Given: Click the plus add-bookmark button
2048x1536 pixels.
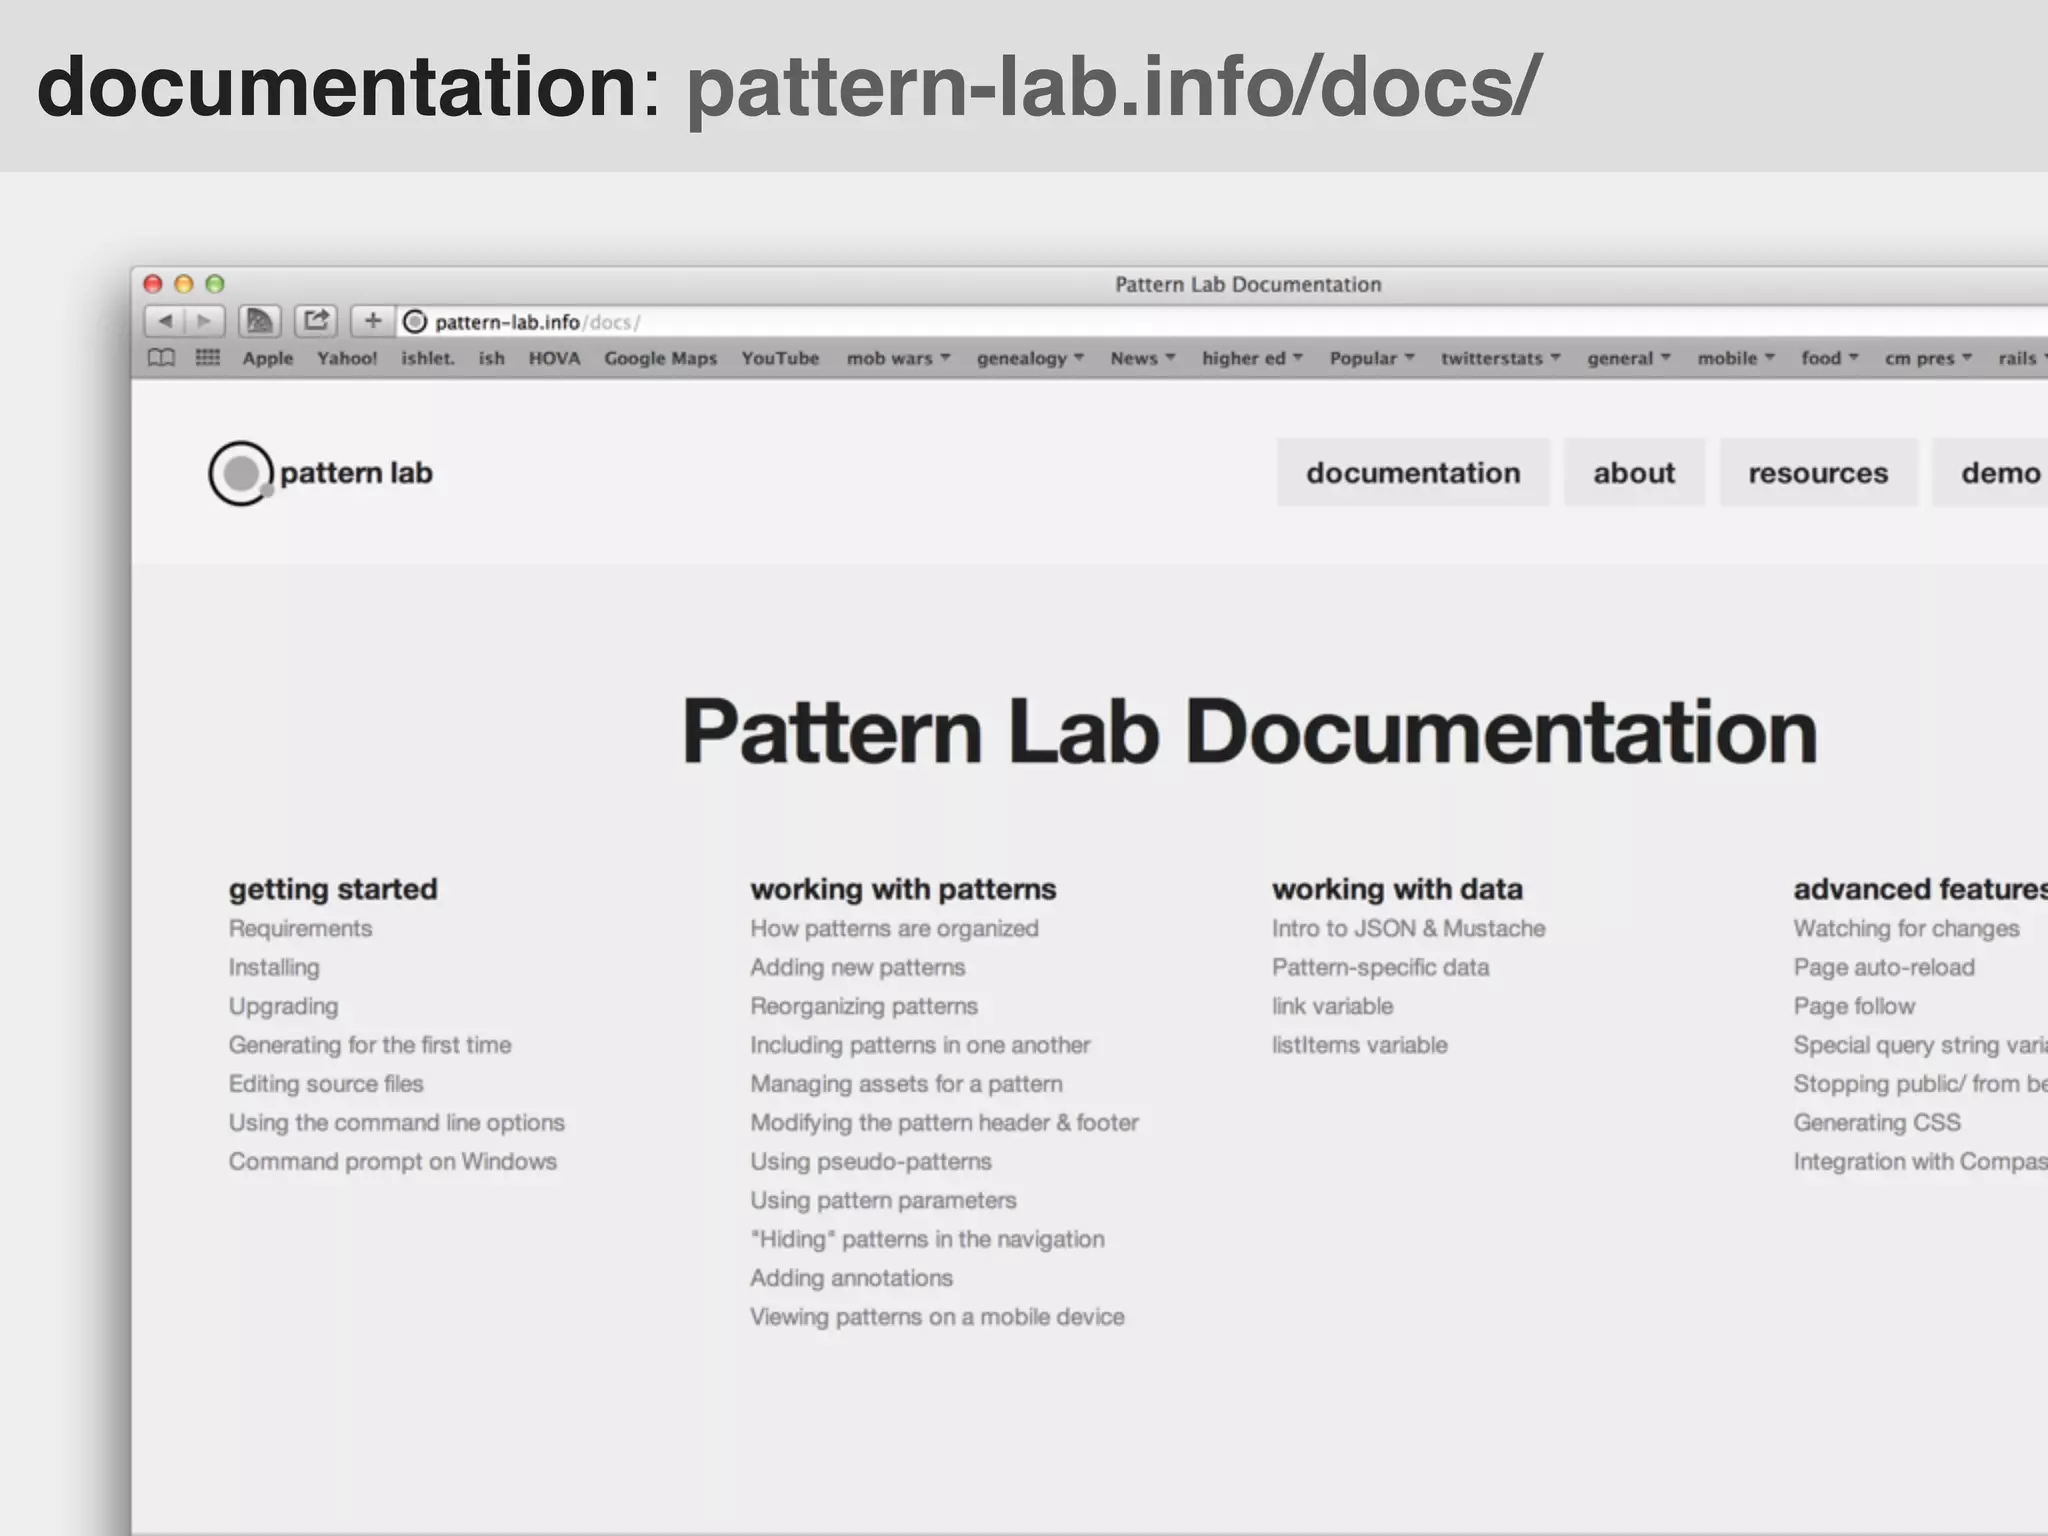Looking at the screenshot, I should click(373, 321).
